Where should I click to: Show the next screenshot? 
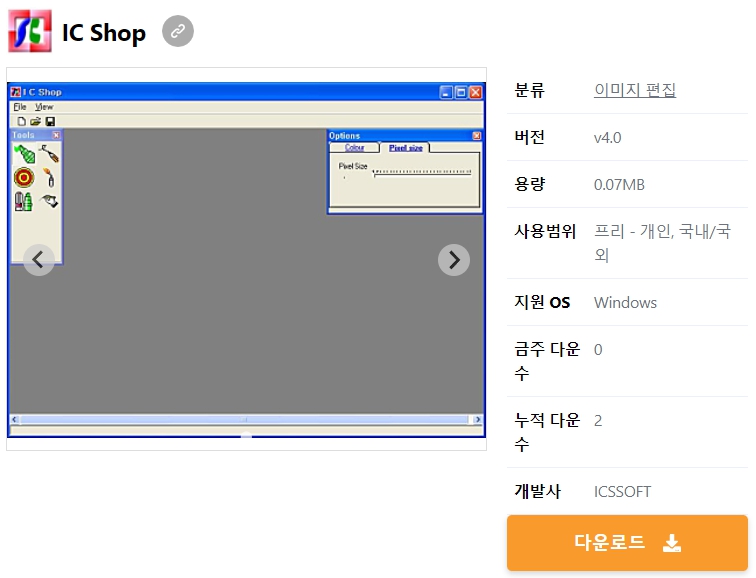coord(454,260)
